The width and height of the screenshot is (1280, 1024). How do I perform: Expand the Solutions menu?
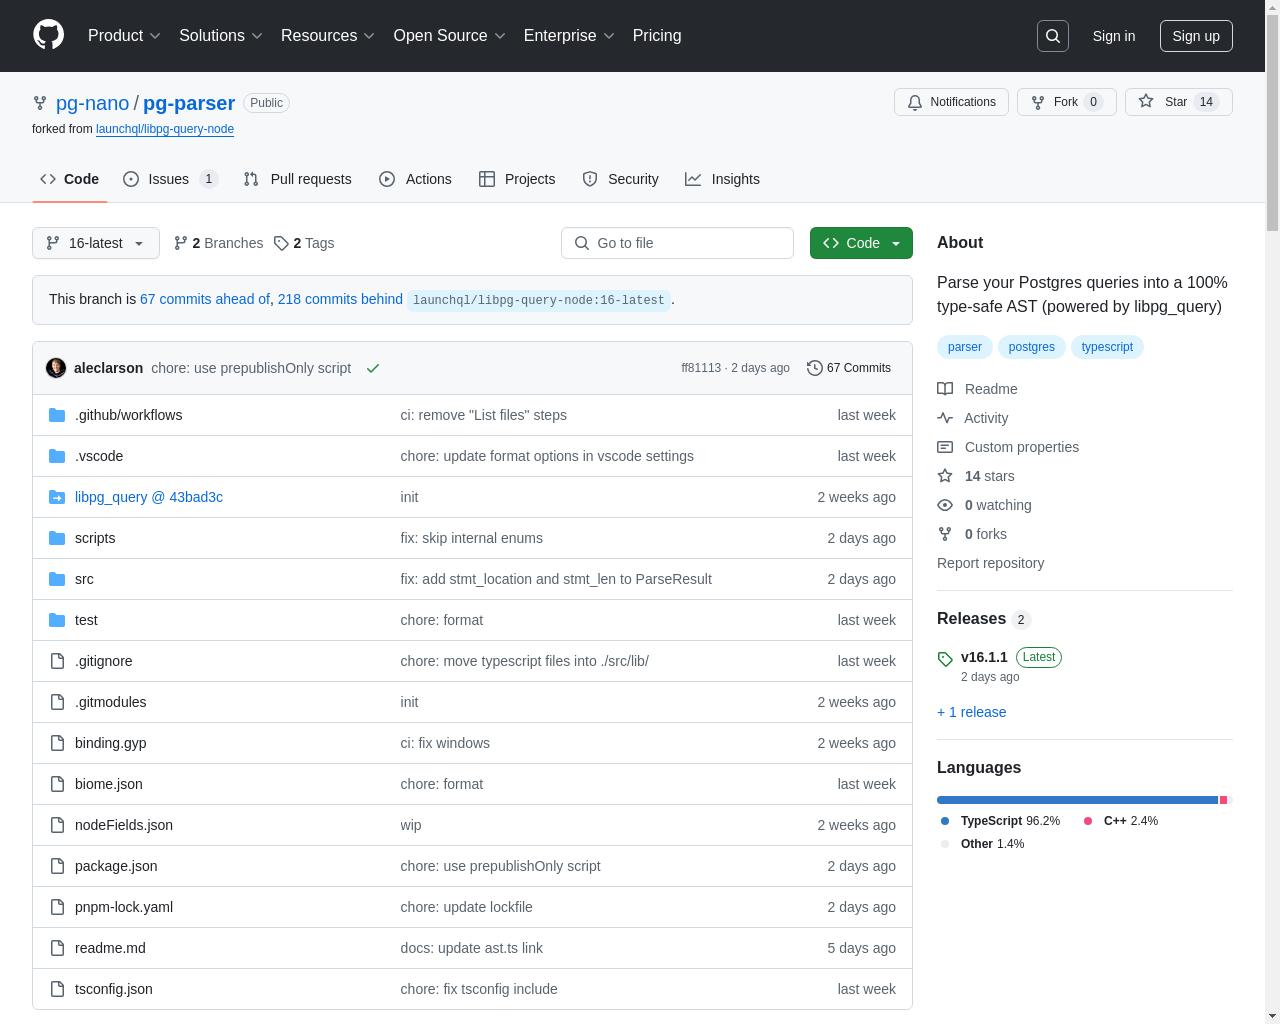[x=221, y=36]
